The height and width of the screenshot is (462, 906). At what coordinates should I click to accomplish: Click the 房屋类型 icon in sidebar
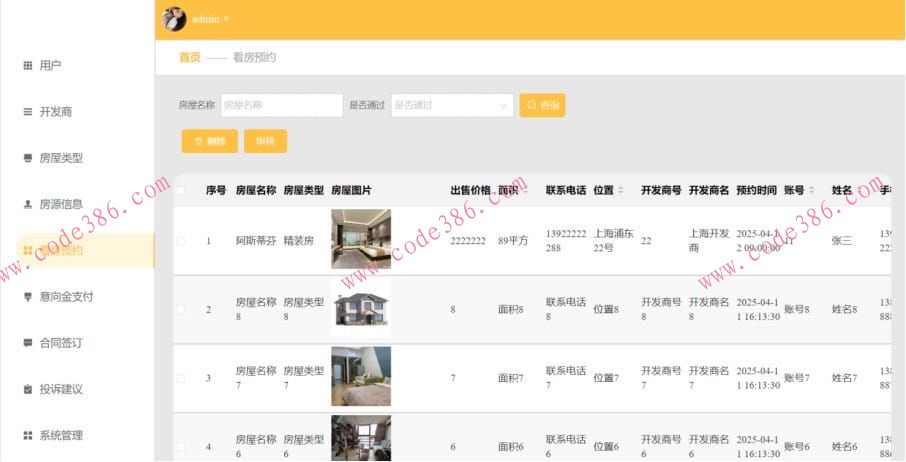[28, 158]
